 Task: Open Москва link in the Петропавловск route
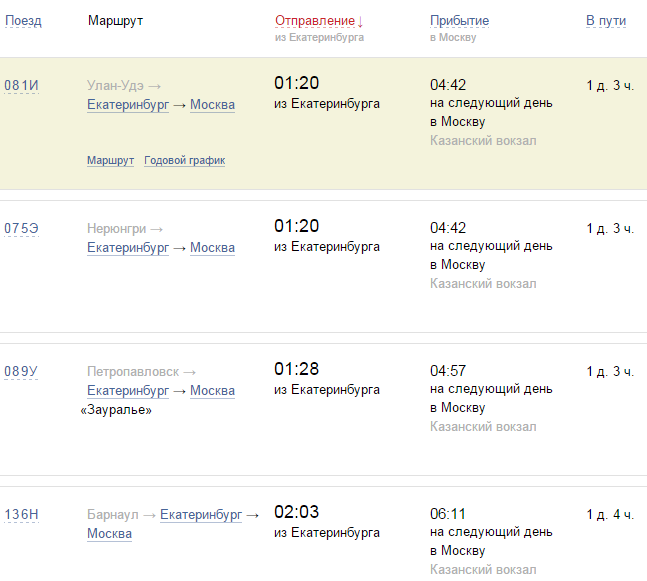(x=212, y=391)
